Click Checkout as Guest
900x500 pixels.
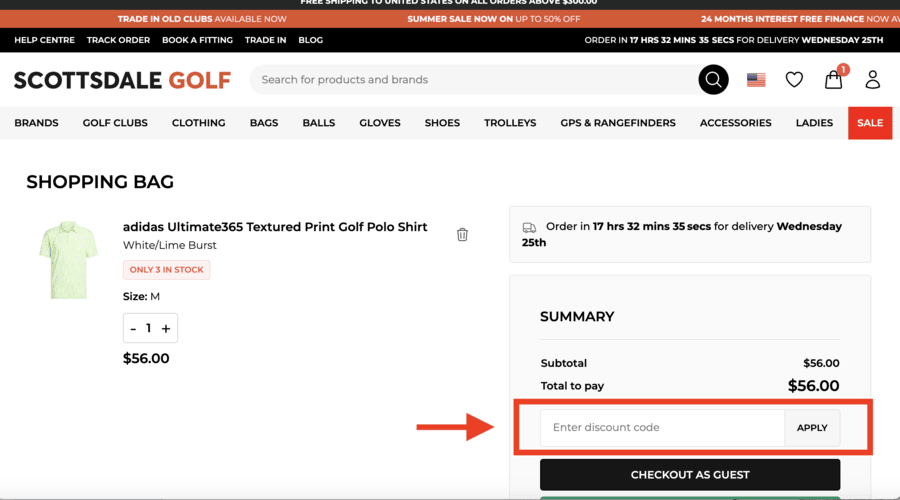690,475
